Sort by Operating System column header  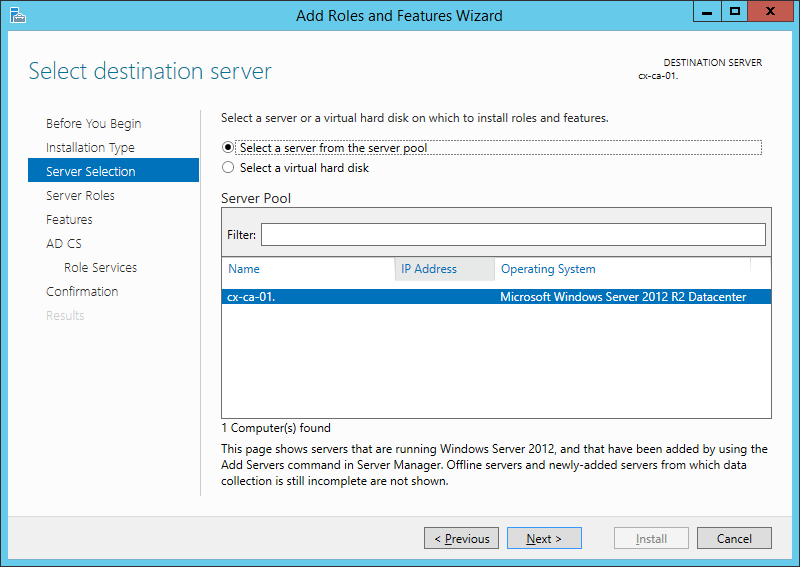coord(548,269)
